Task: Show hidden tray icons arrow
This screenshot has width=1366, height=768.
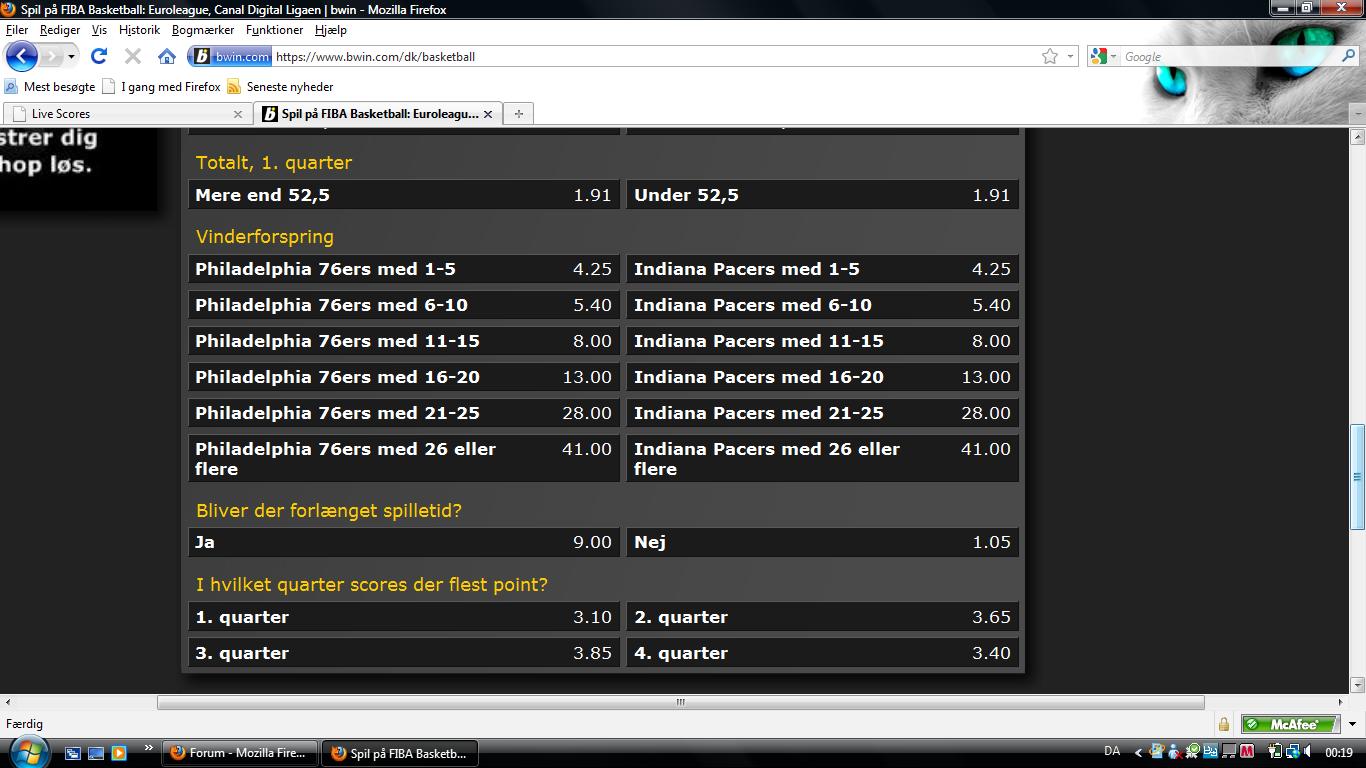Action: click(x=1137, y=752)
